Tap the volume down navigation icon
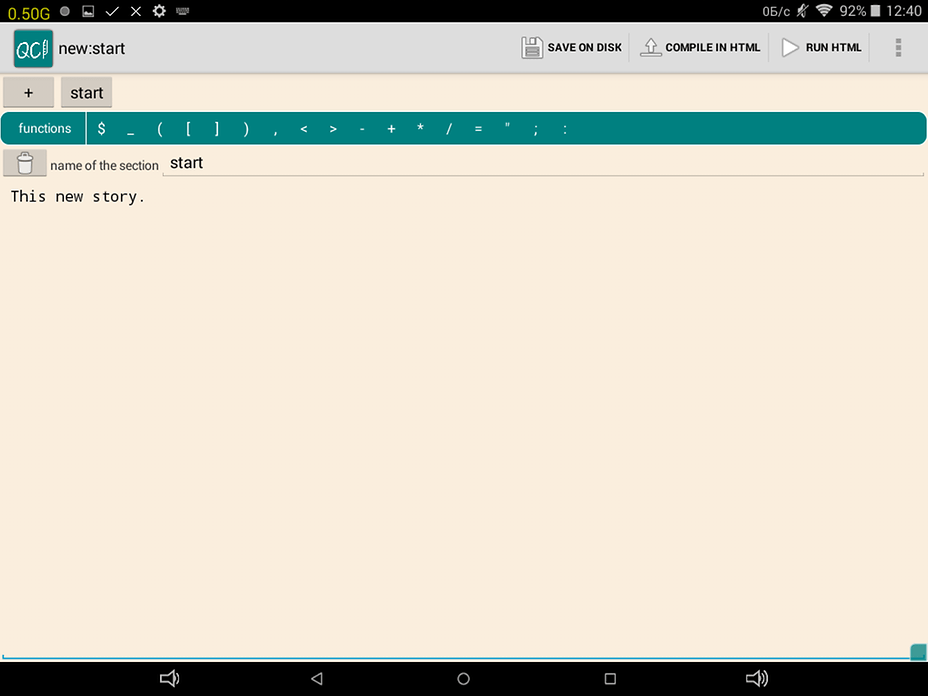Screen dimensions: 928x696 (169, 678)
